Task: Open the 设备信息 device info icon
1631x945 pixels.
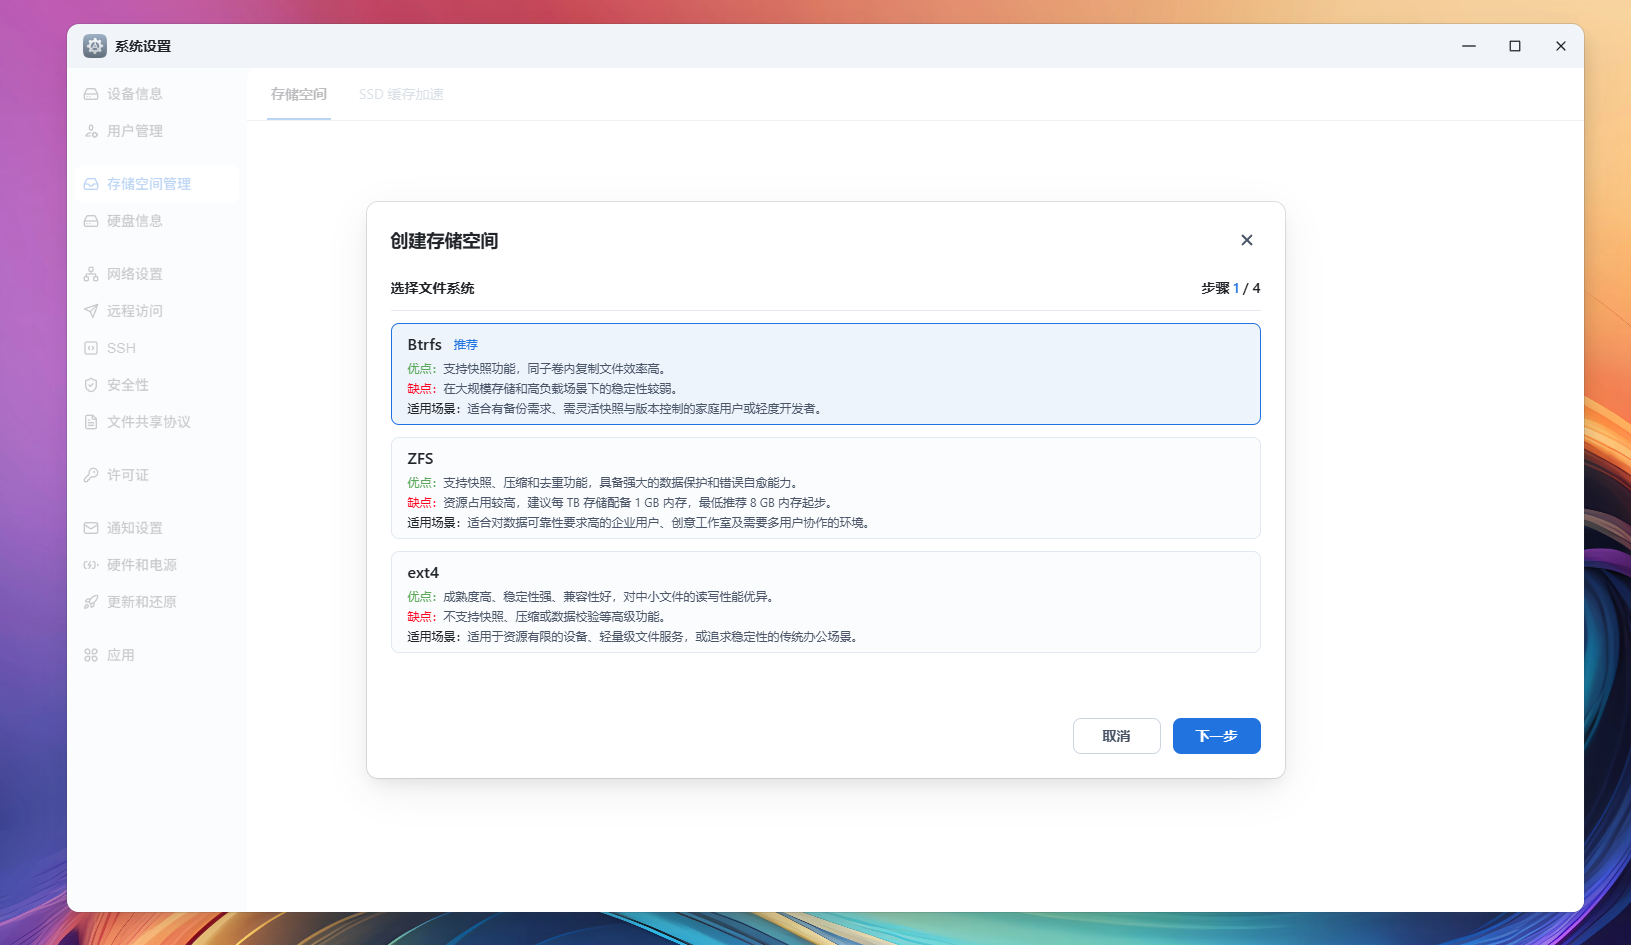Action: 93,93
